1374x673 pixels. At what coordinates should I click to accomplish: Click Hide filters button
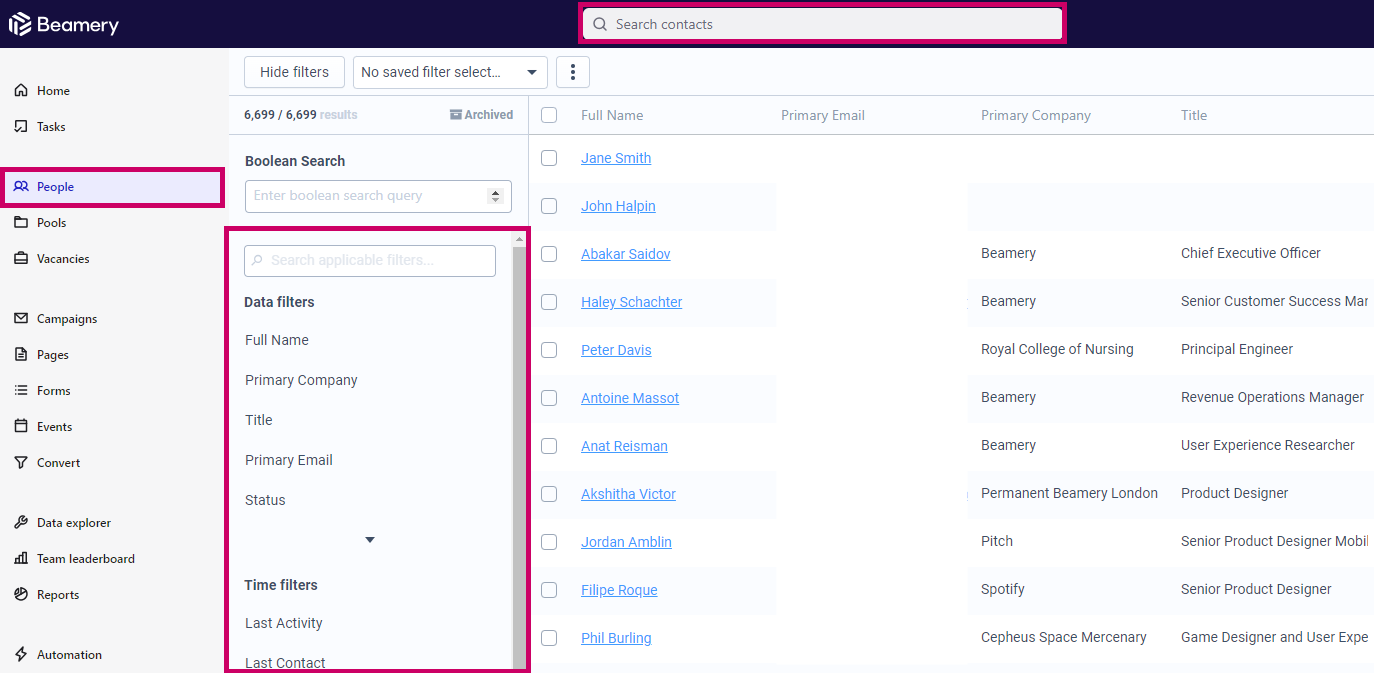294,72
